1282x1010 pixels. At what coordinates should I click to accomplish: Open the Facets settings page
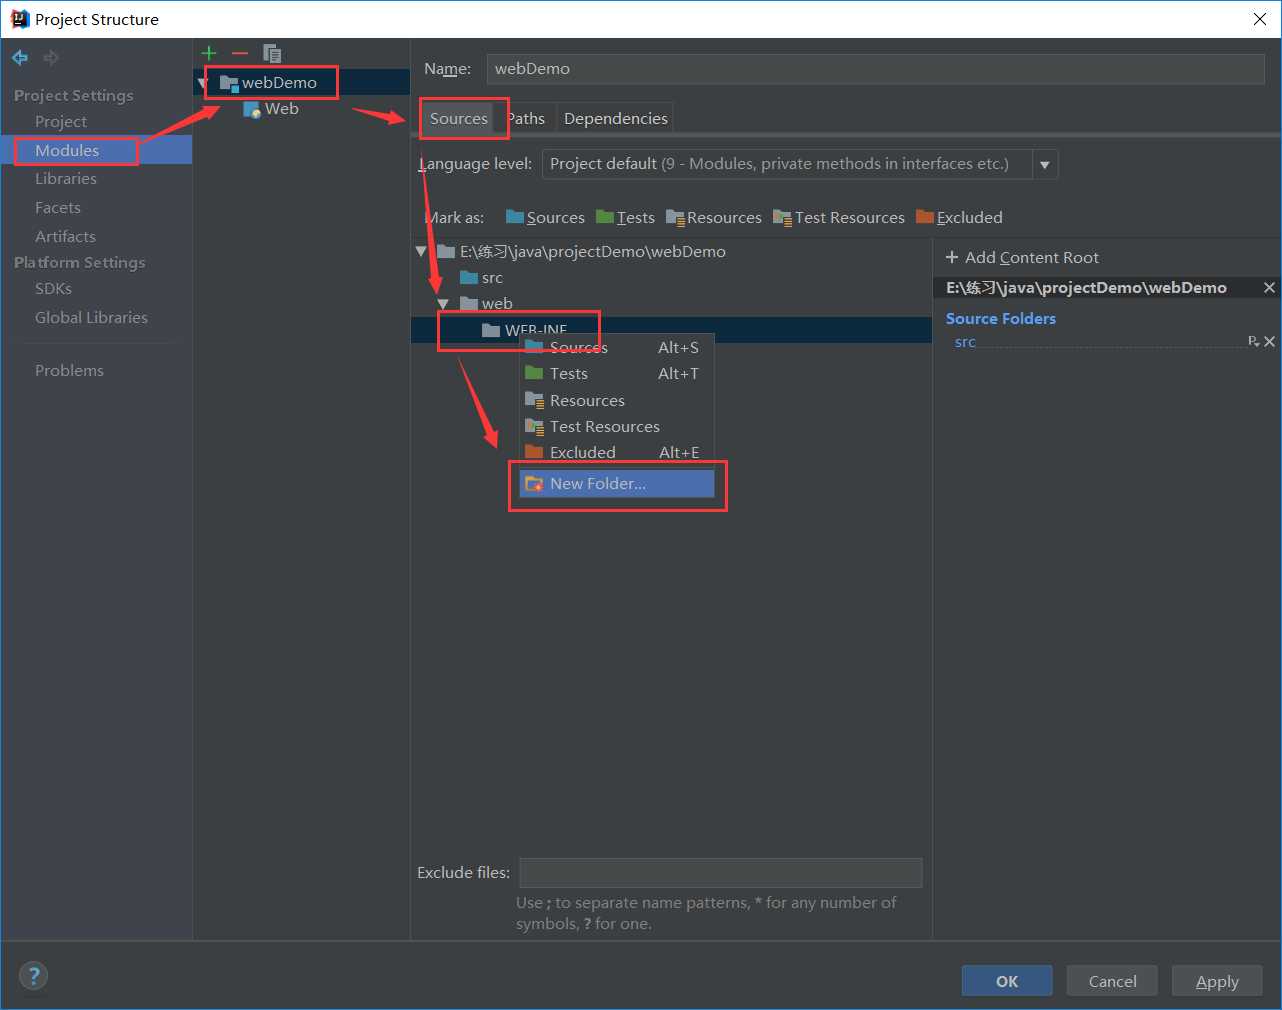coord(58,207)
